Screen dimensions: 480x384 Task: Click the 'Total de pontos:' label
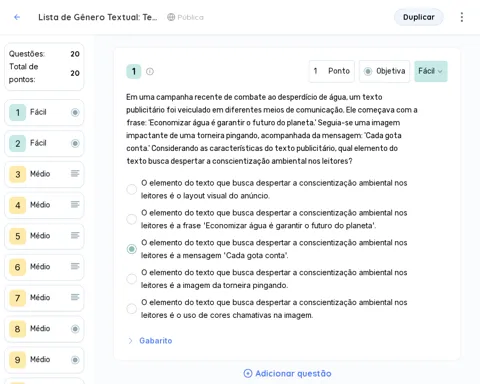23,73
